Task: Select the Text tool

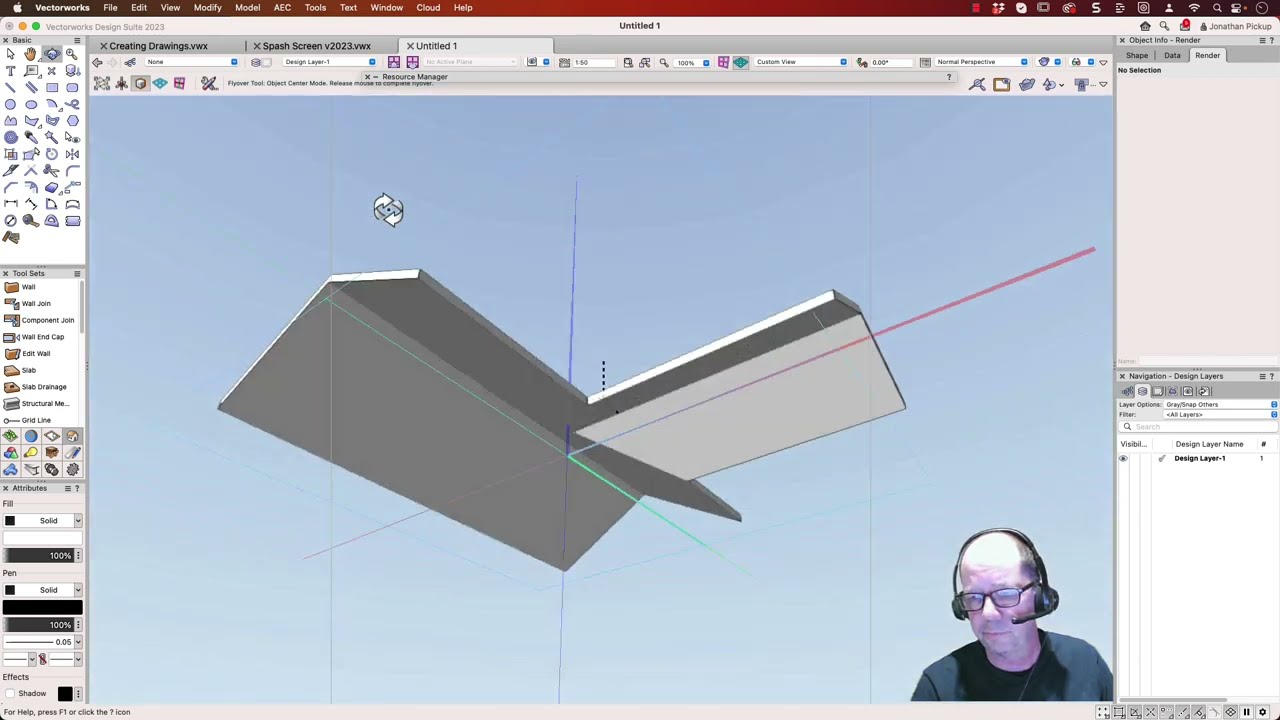Action: 10,71
